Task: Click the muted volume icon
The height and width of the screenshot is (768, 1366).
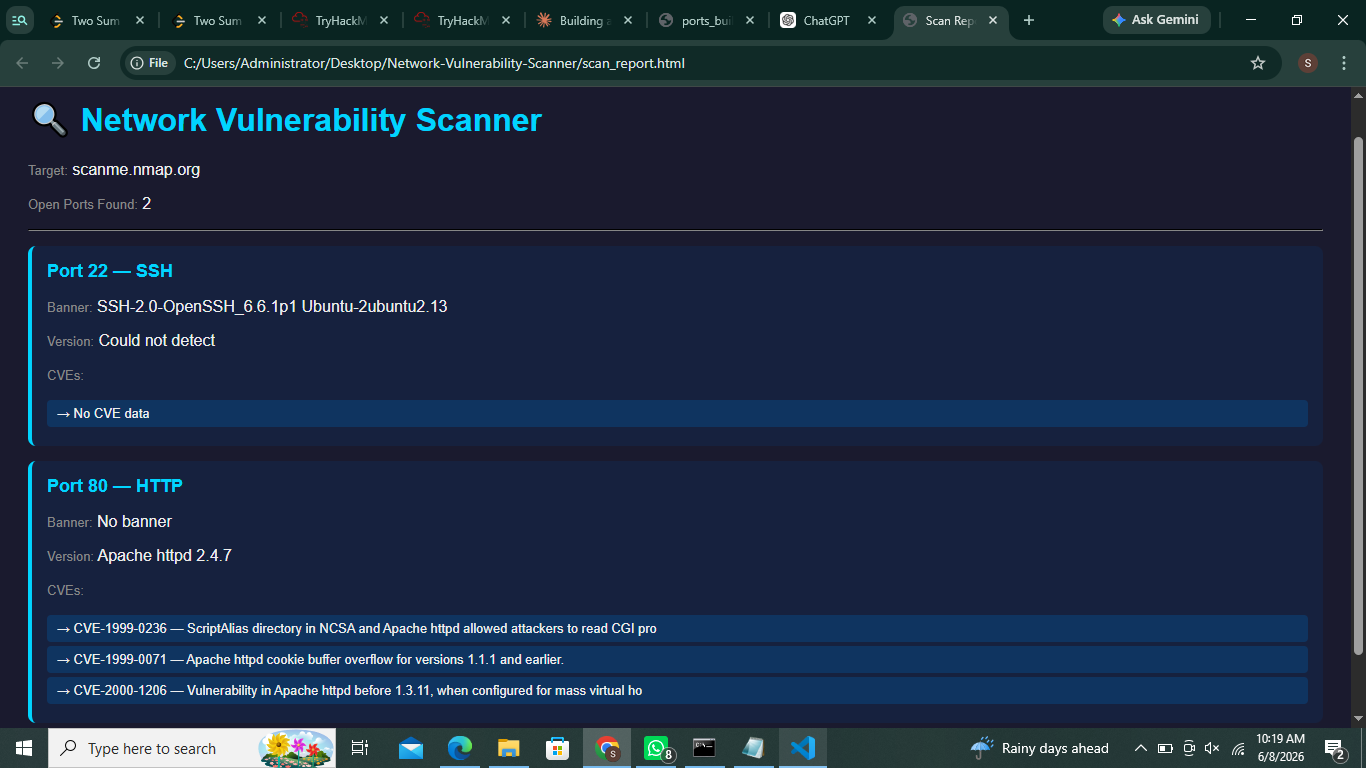Action: point(1213,748)
